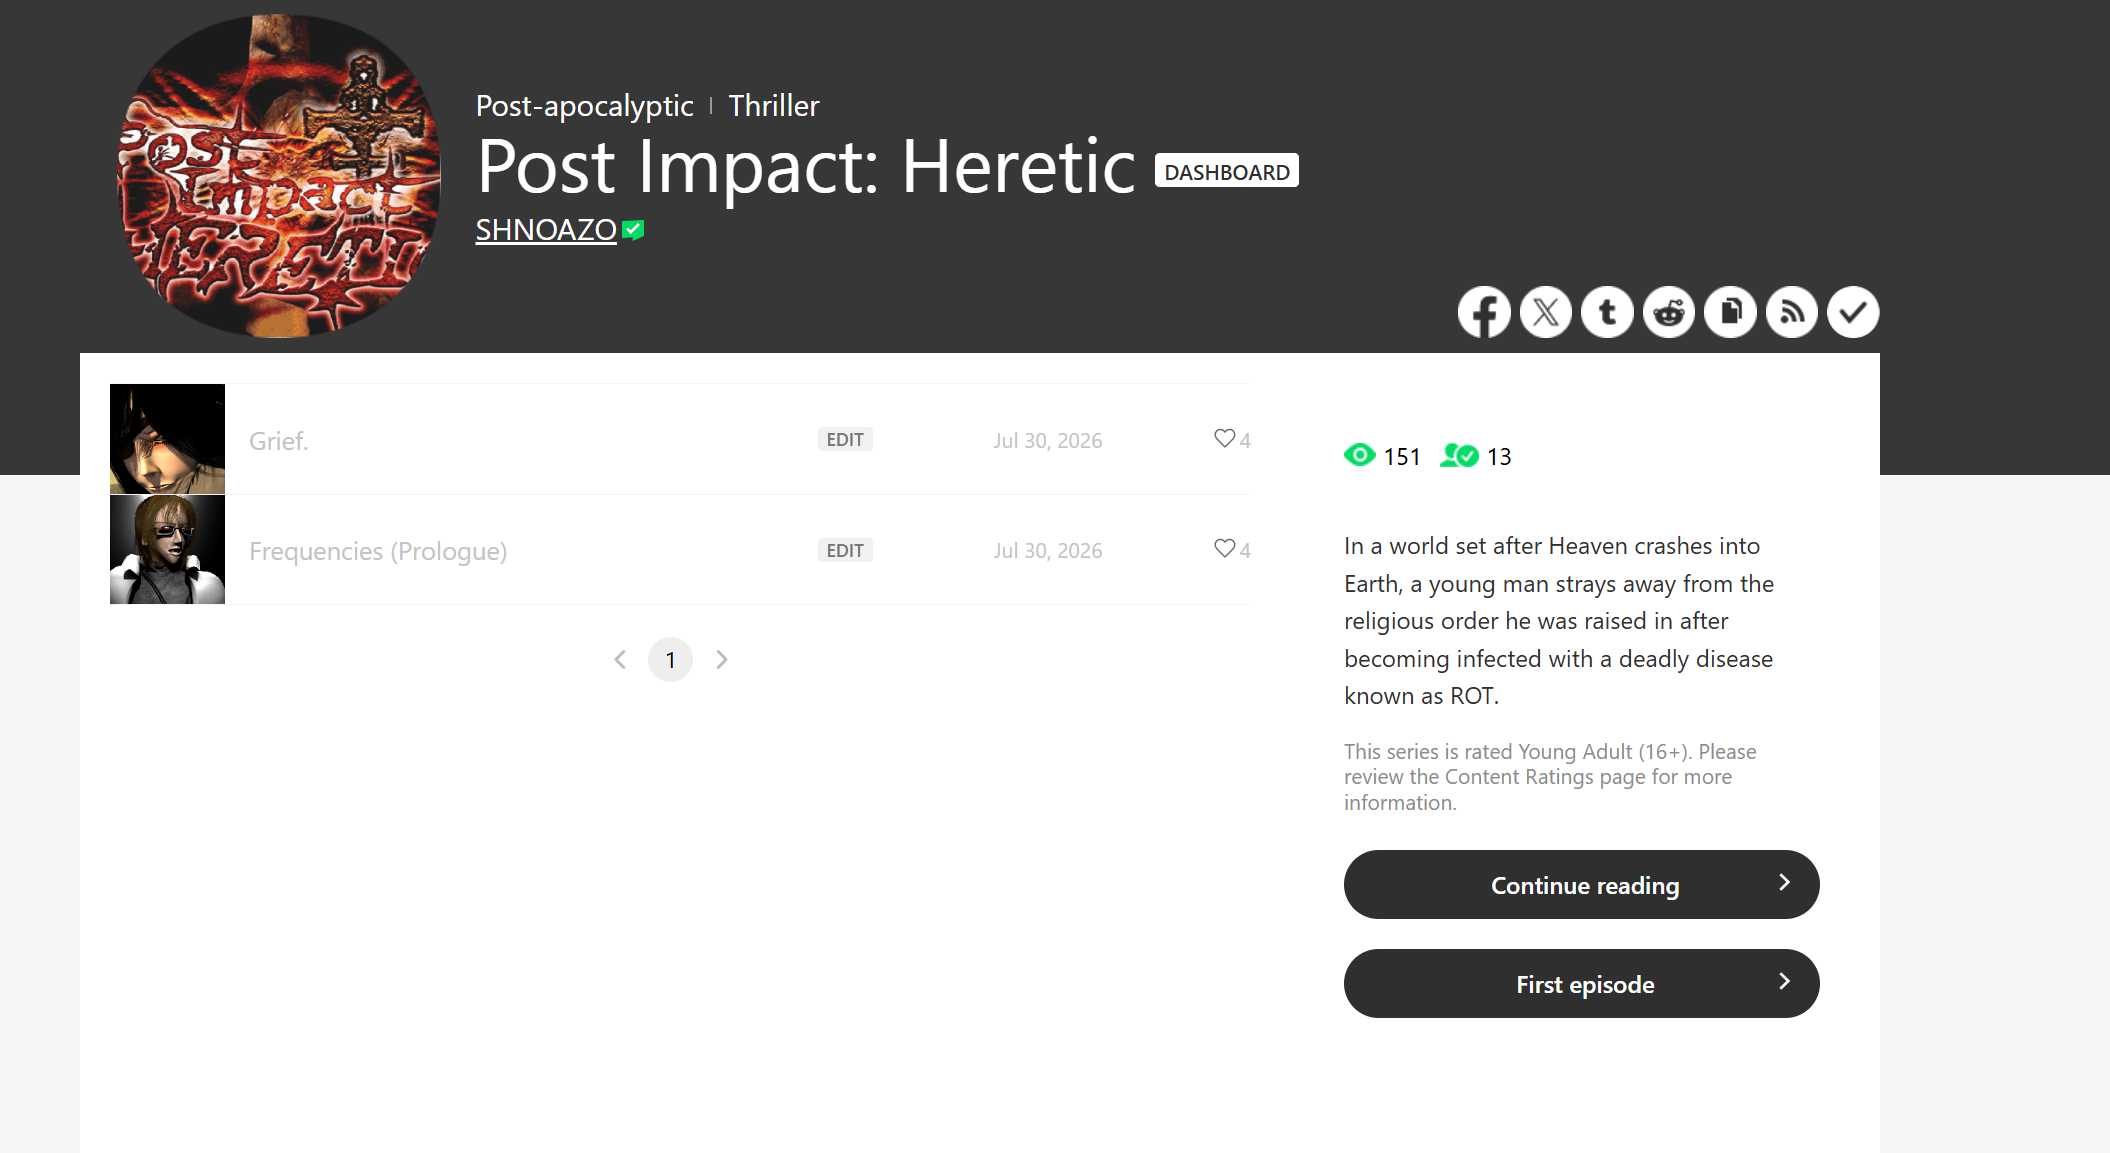Copy series link with clipboard icon
Image resolution: width=2110 pixels, height=1153 pixels.
pos(1730,312)
